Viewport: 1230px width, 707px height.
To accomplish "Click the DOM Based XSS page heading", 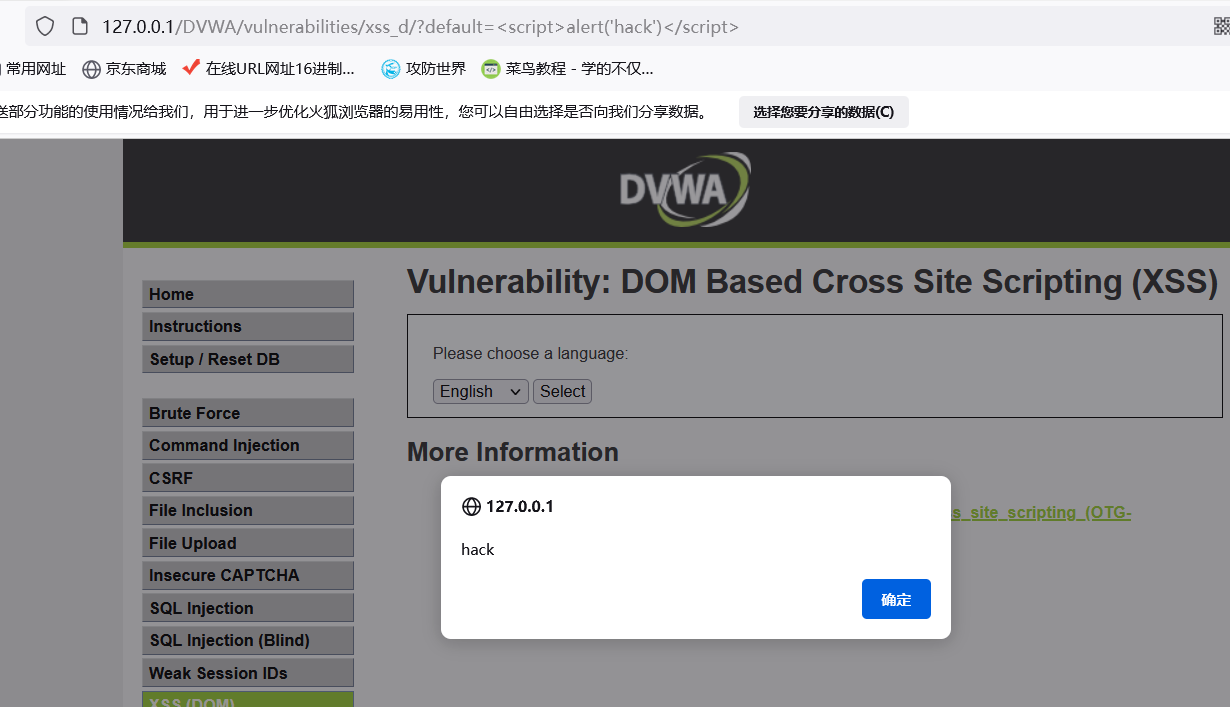I will 812,282.
